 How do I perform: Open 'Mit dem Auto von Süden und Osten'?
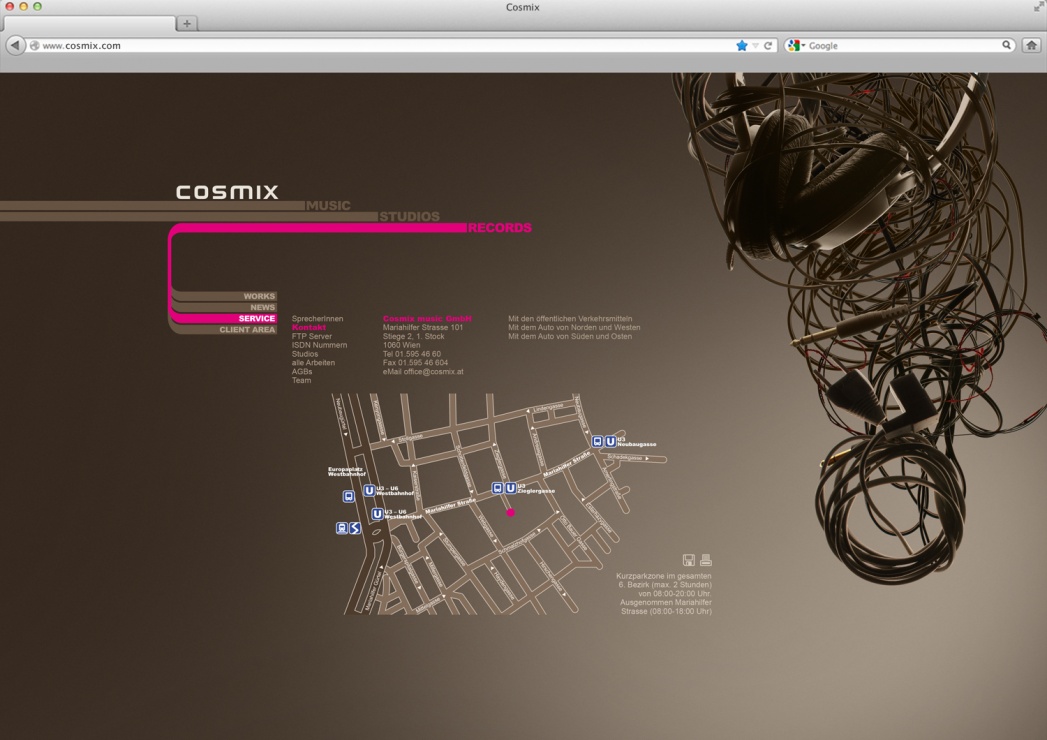[x=570, y=336]
